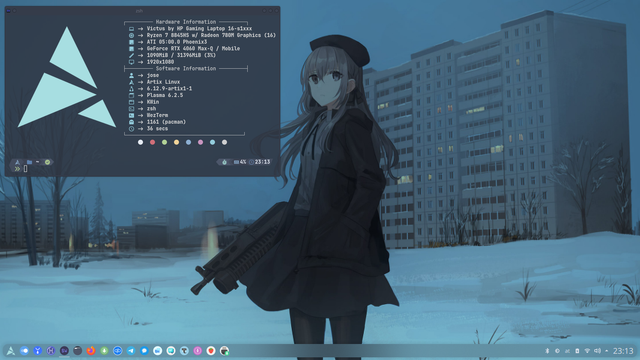Click the 'Ryzen 7 8845HS' CPU line
Screen dimensions: 640x360
(211, 35)
